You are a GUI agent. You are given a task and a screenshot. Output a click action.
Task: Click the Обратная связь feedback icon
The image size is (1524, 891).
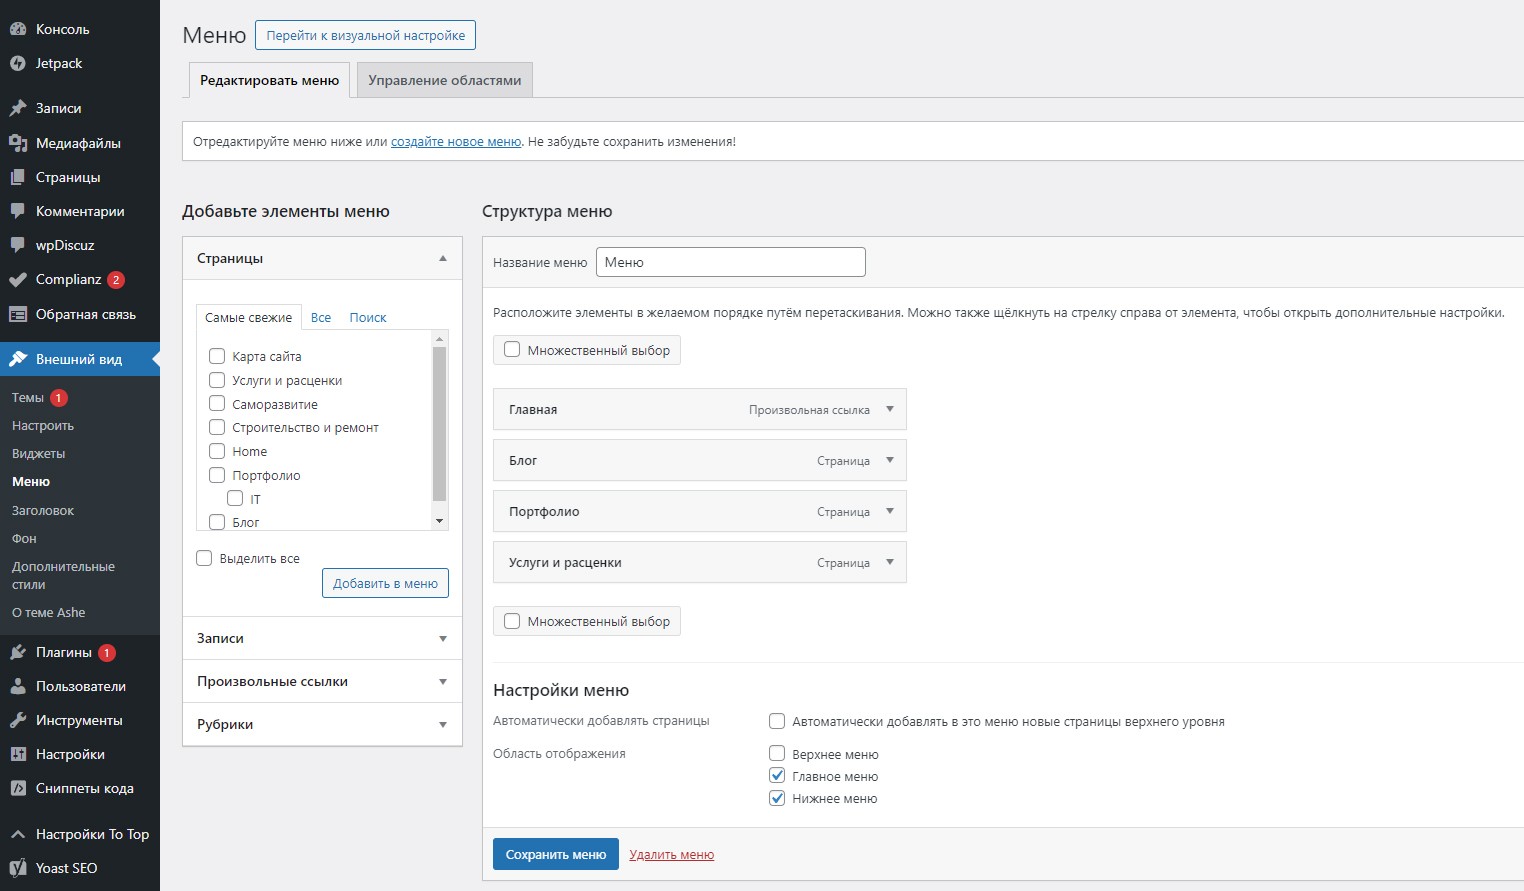click(17, 314)
